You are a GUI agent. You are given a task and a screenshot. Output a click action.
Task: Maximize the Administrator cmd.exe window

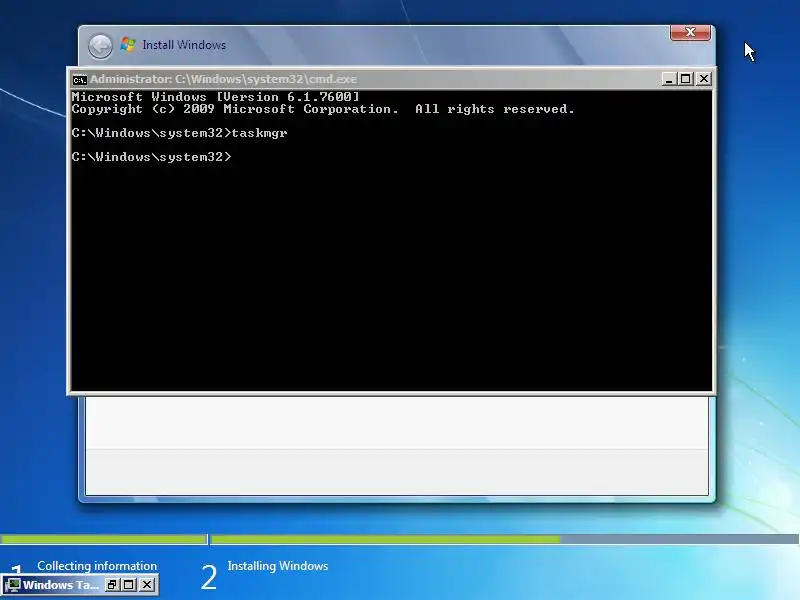[686, 79]
